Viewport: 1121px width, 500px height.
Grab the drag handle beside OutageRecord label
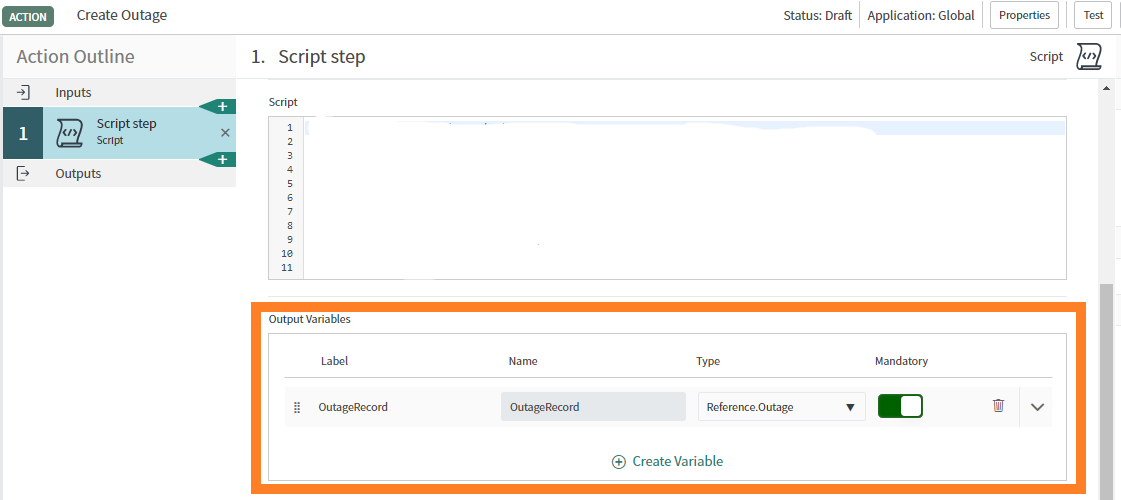[297, 407]
